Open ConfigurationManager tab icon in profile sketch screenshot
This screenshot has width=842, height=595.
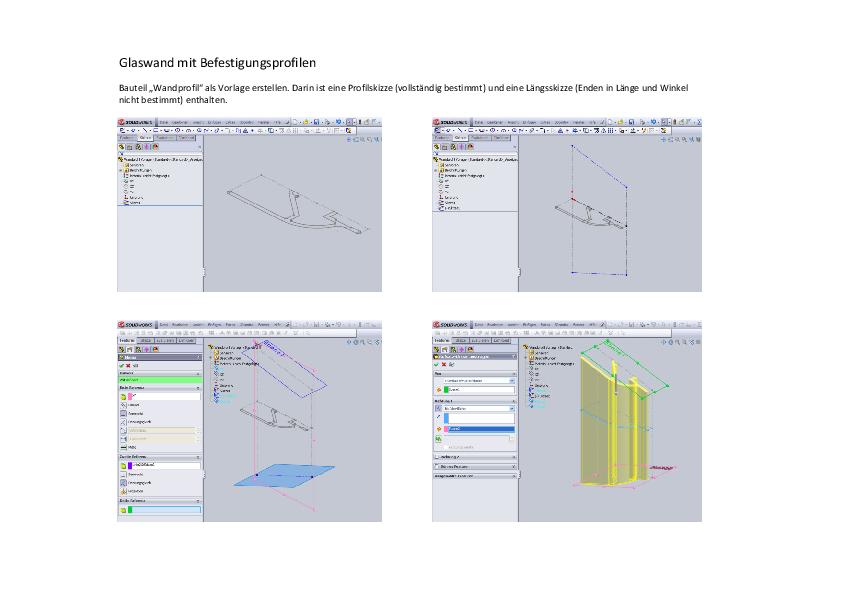click(138, 147)
